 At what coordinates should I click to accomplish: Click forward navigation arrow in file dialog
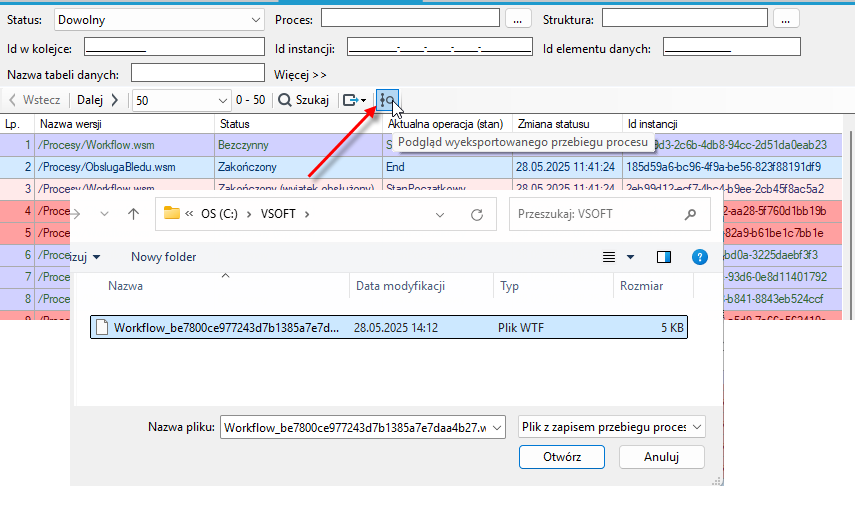click(76, 214)
